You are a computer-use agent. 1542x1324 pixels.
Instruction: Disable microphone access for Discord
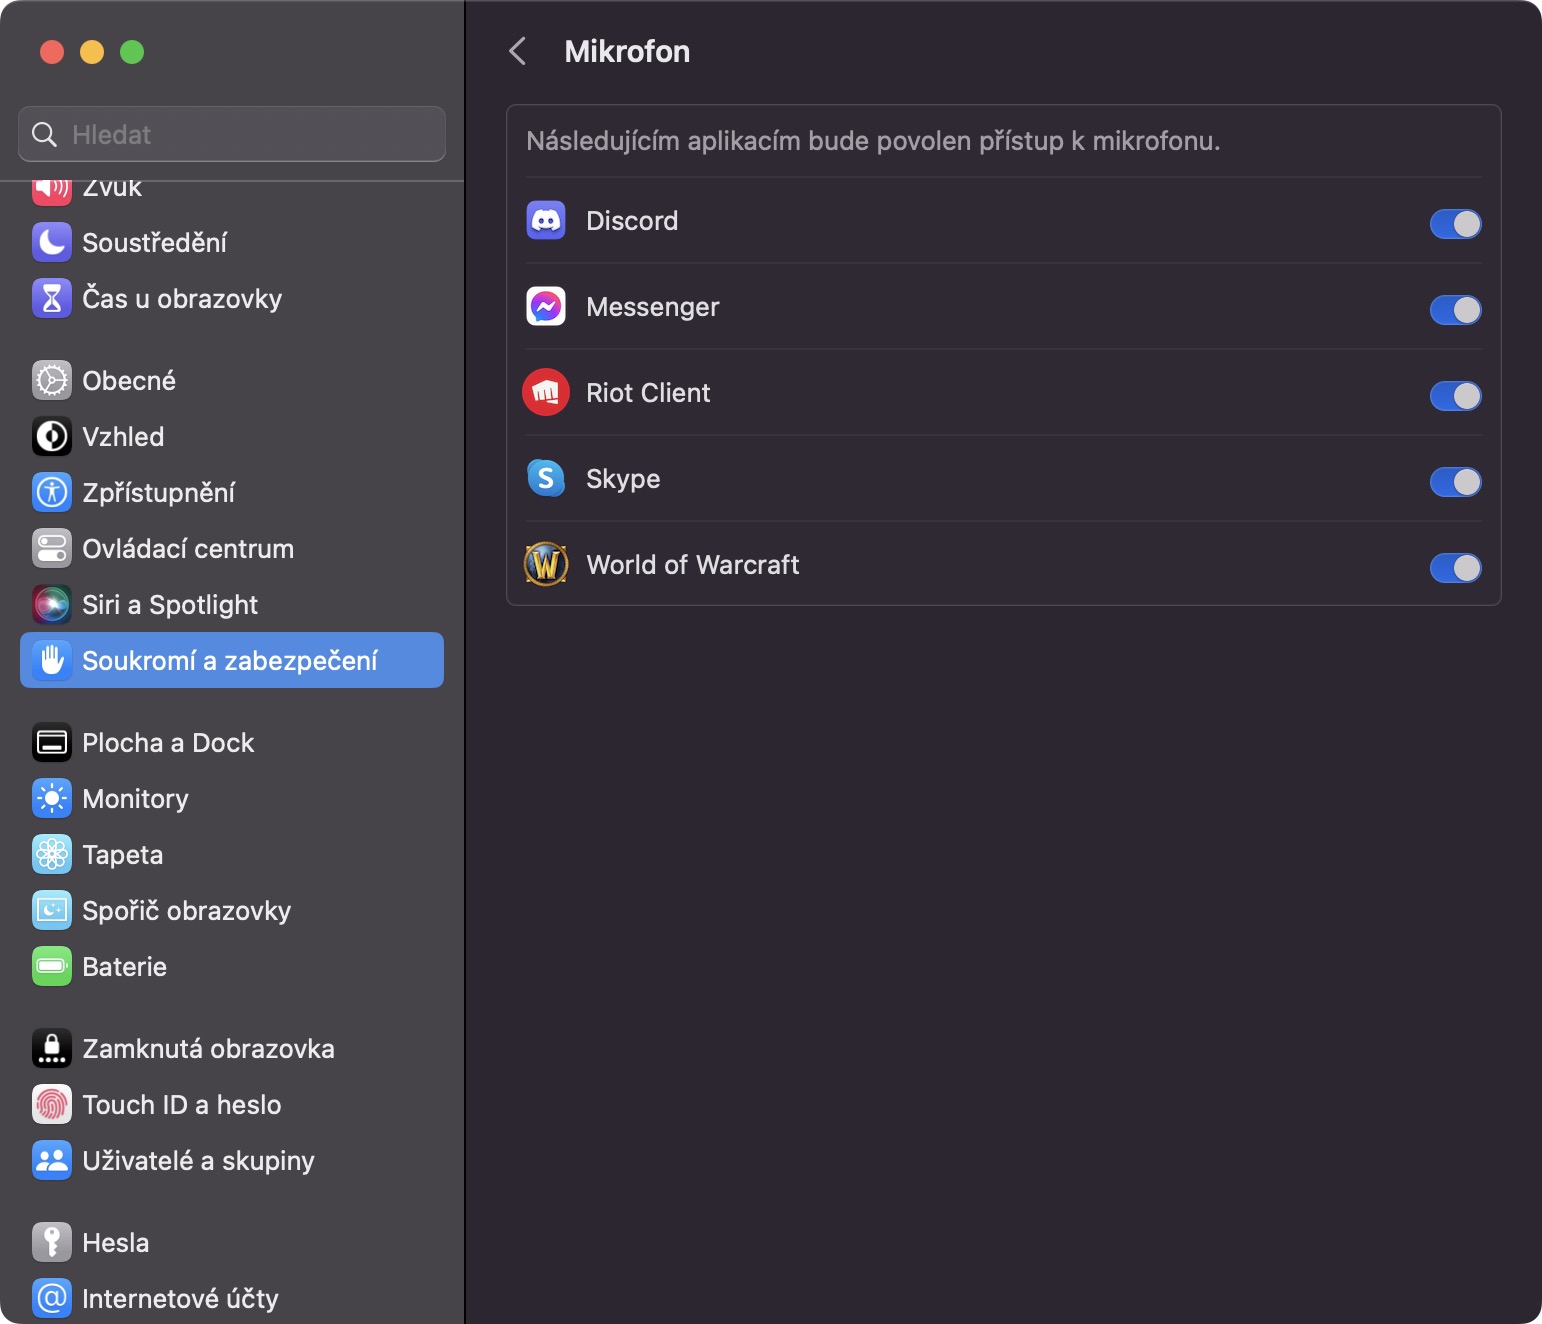[1455, 224]
